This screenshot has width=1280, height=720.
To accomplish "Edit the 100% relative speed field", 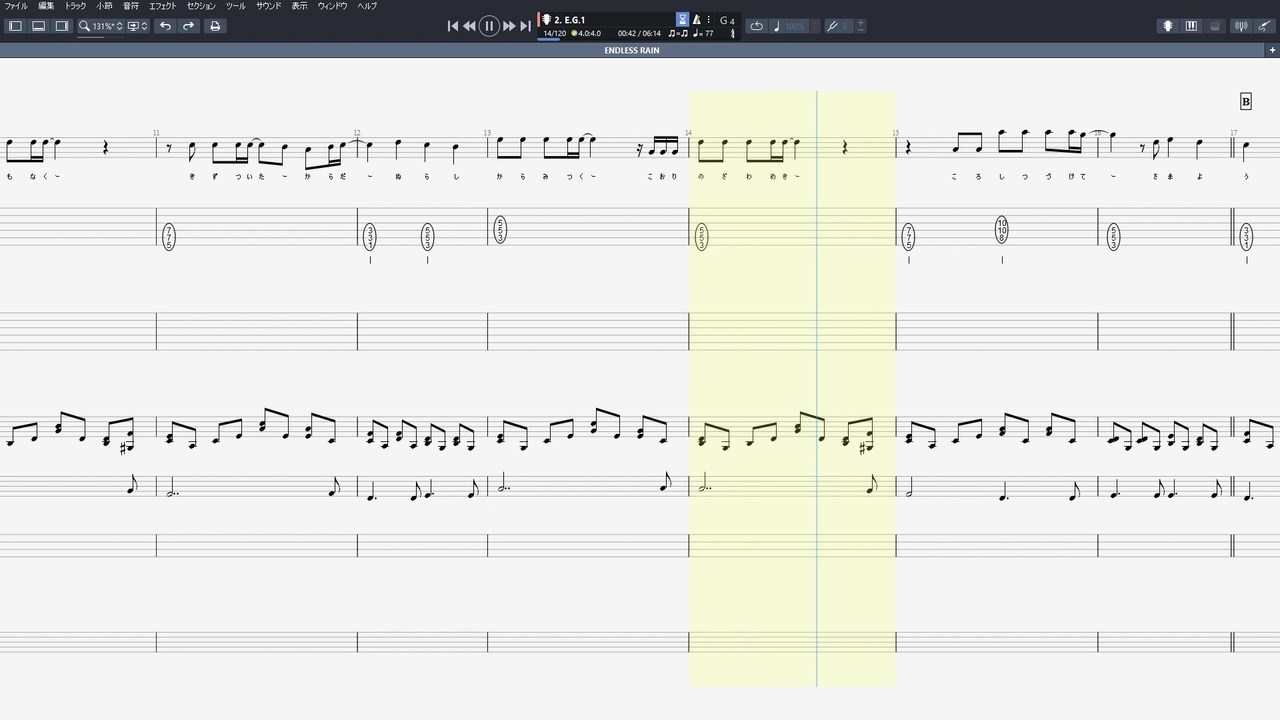I will [796, 26].
